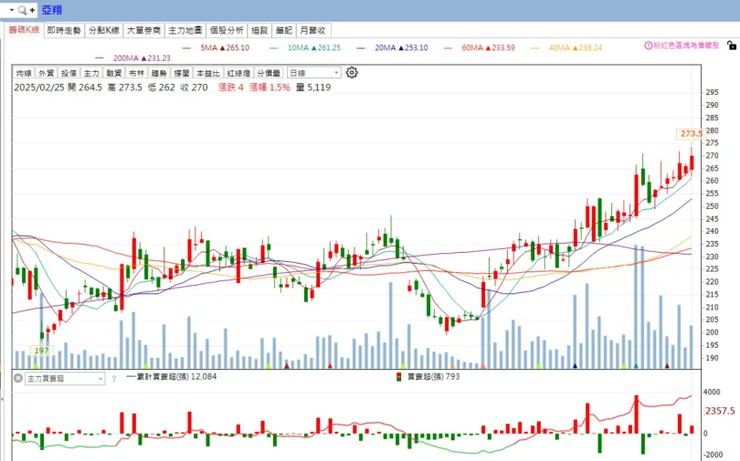Screen dimensions: 740x461
Task: Click the 200MA legend line swatch
Action: pyautogui.click(x=99, y=58)
